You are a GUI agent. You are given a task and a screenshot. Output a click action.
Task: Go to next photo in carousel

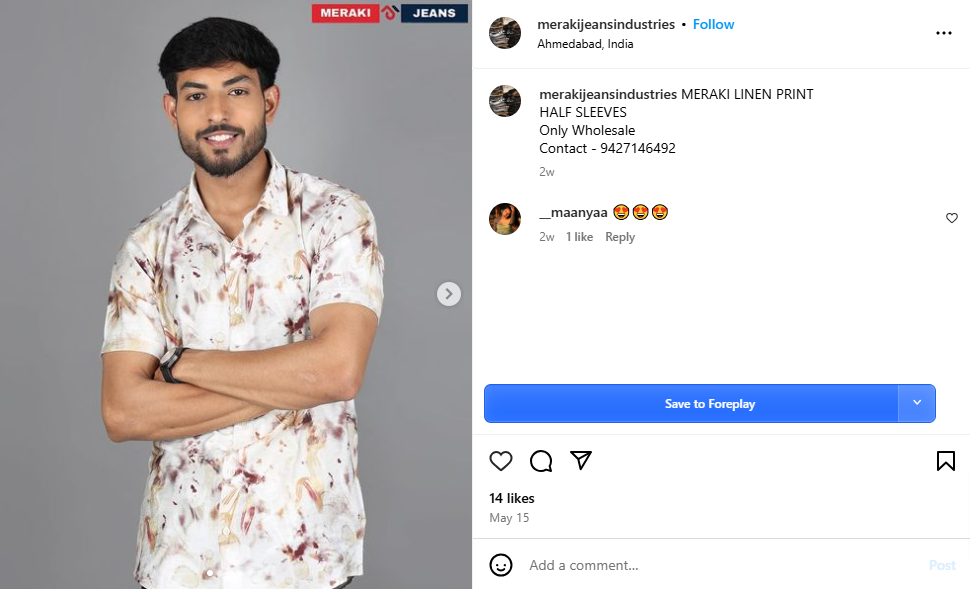click(449, 294)
